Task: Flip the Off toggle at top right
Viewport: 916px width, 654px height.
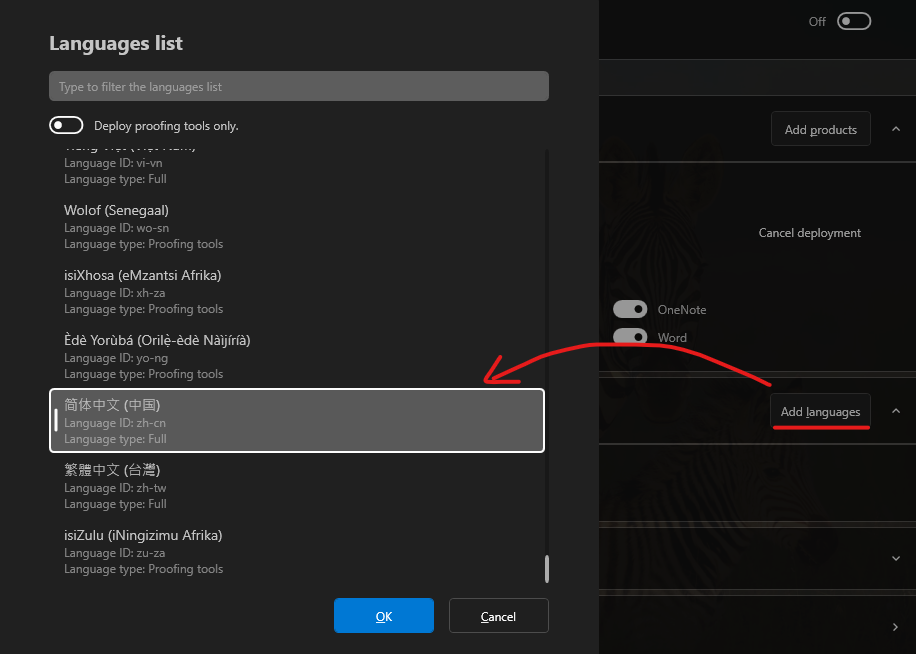Action: tap(853, 21)
